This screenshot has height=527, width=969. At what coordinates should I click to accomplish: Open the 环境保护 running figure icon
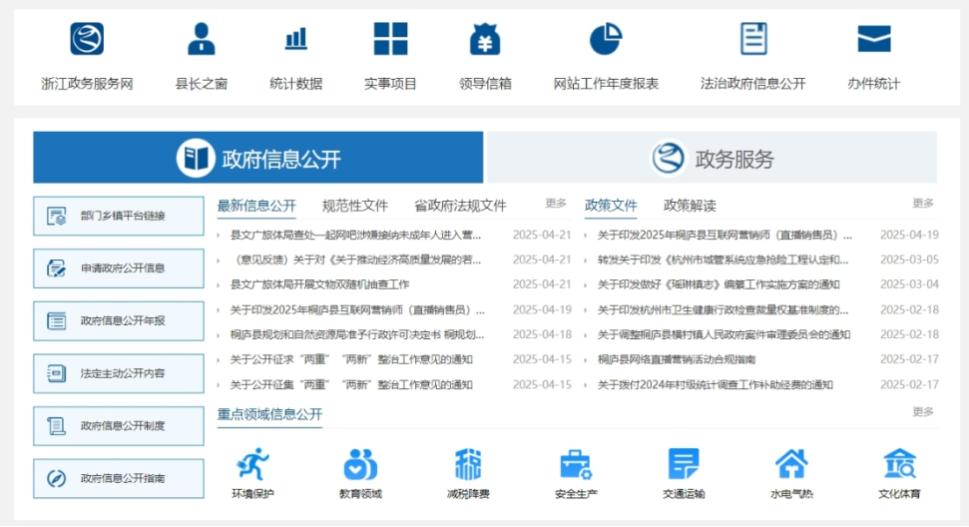(253, 464)
